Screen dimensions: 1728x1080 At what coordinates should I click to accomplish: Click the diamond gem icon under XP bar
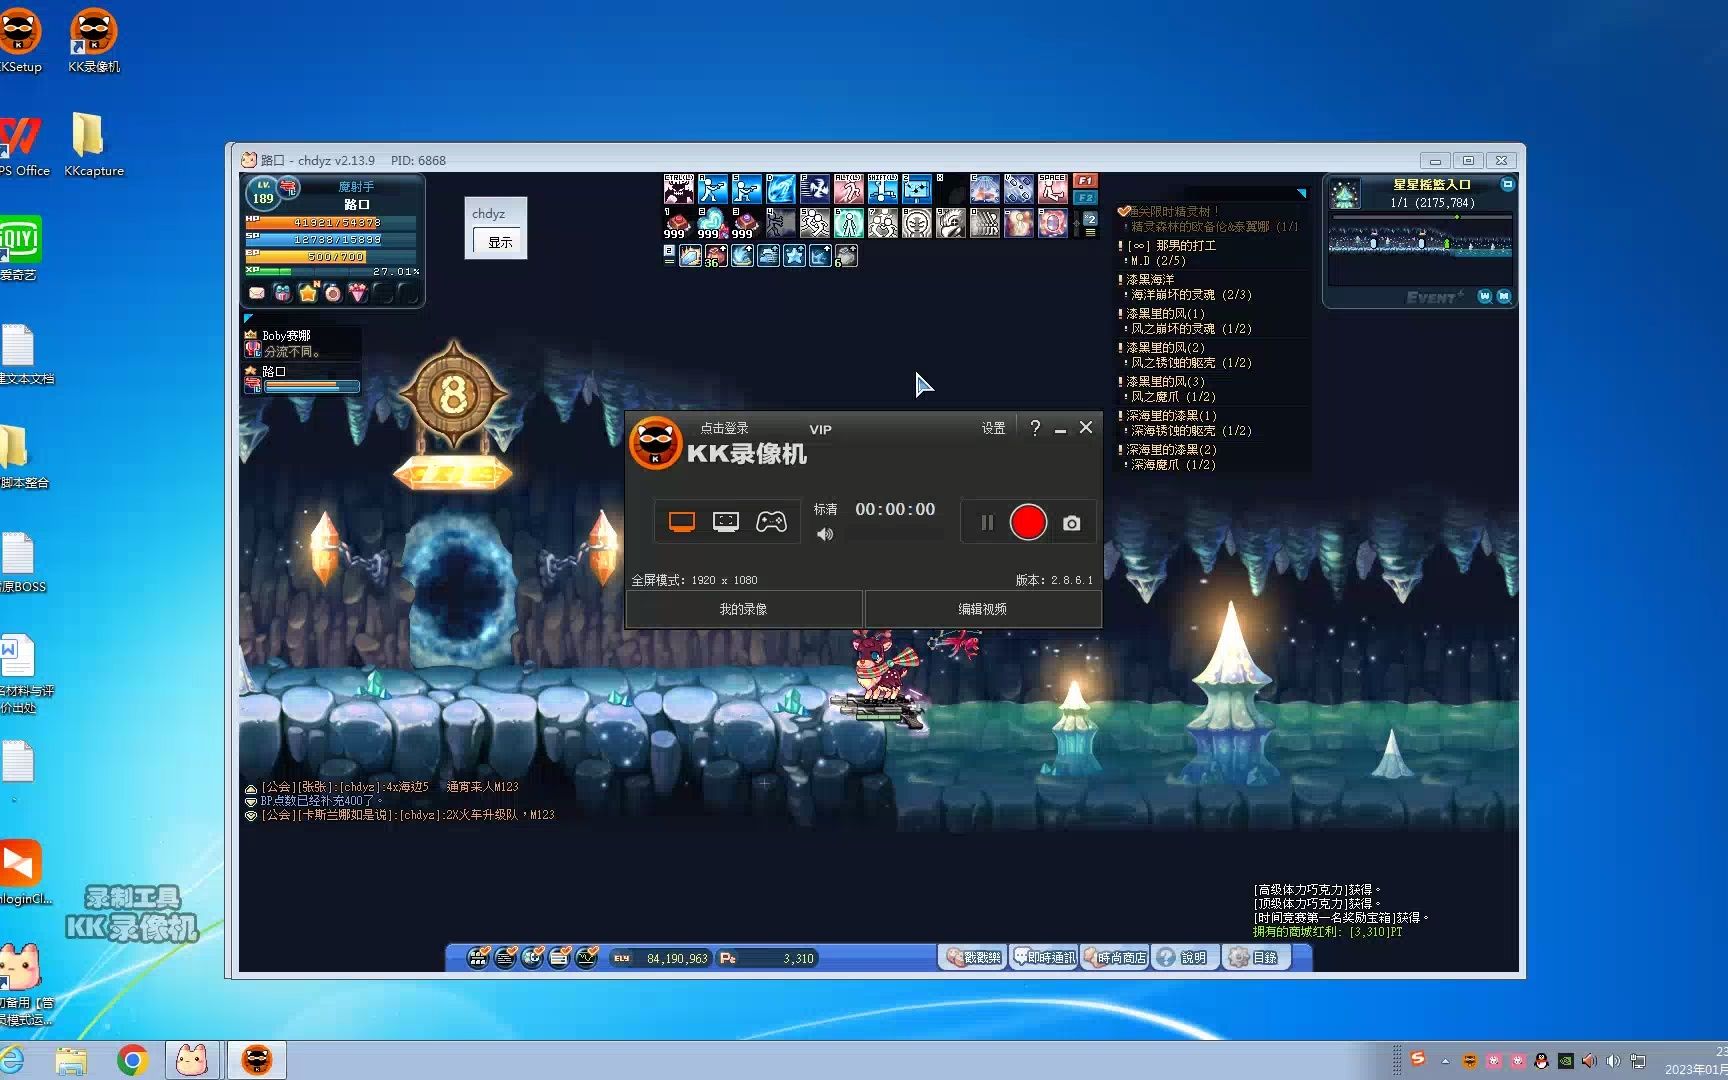point(358,293)
